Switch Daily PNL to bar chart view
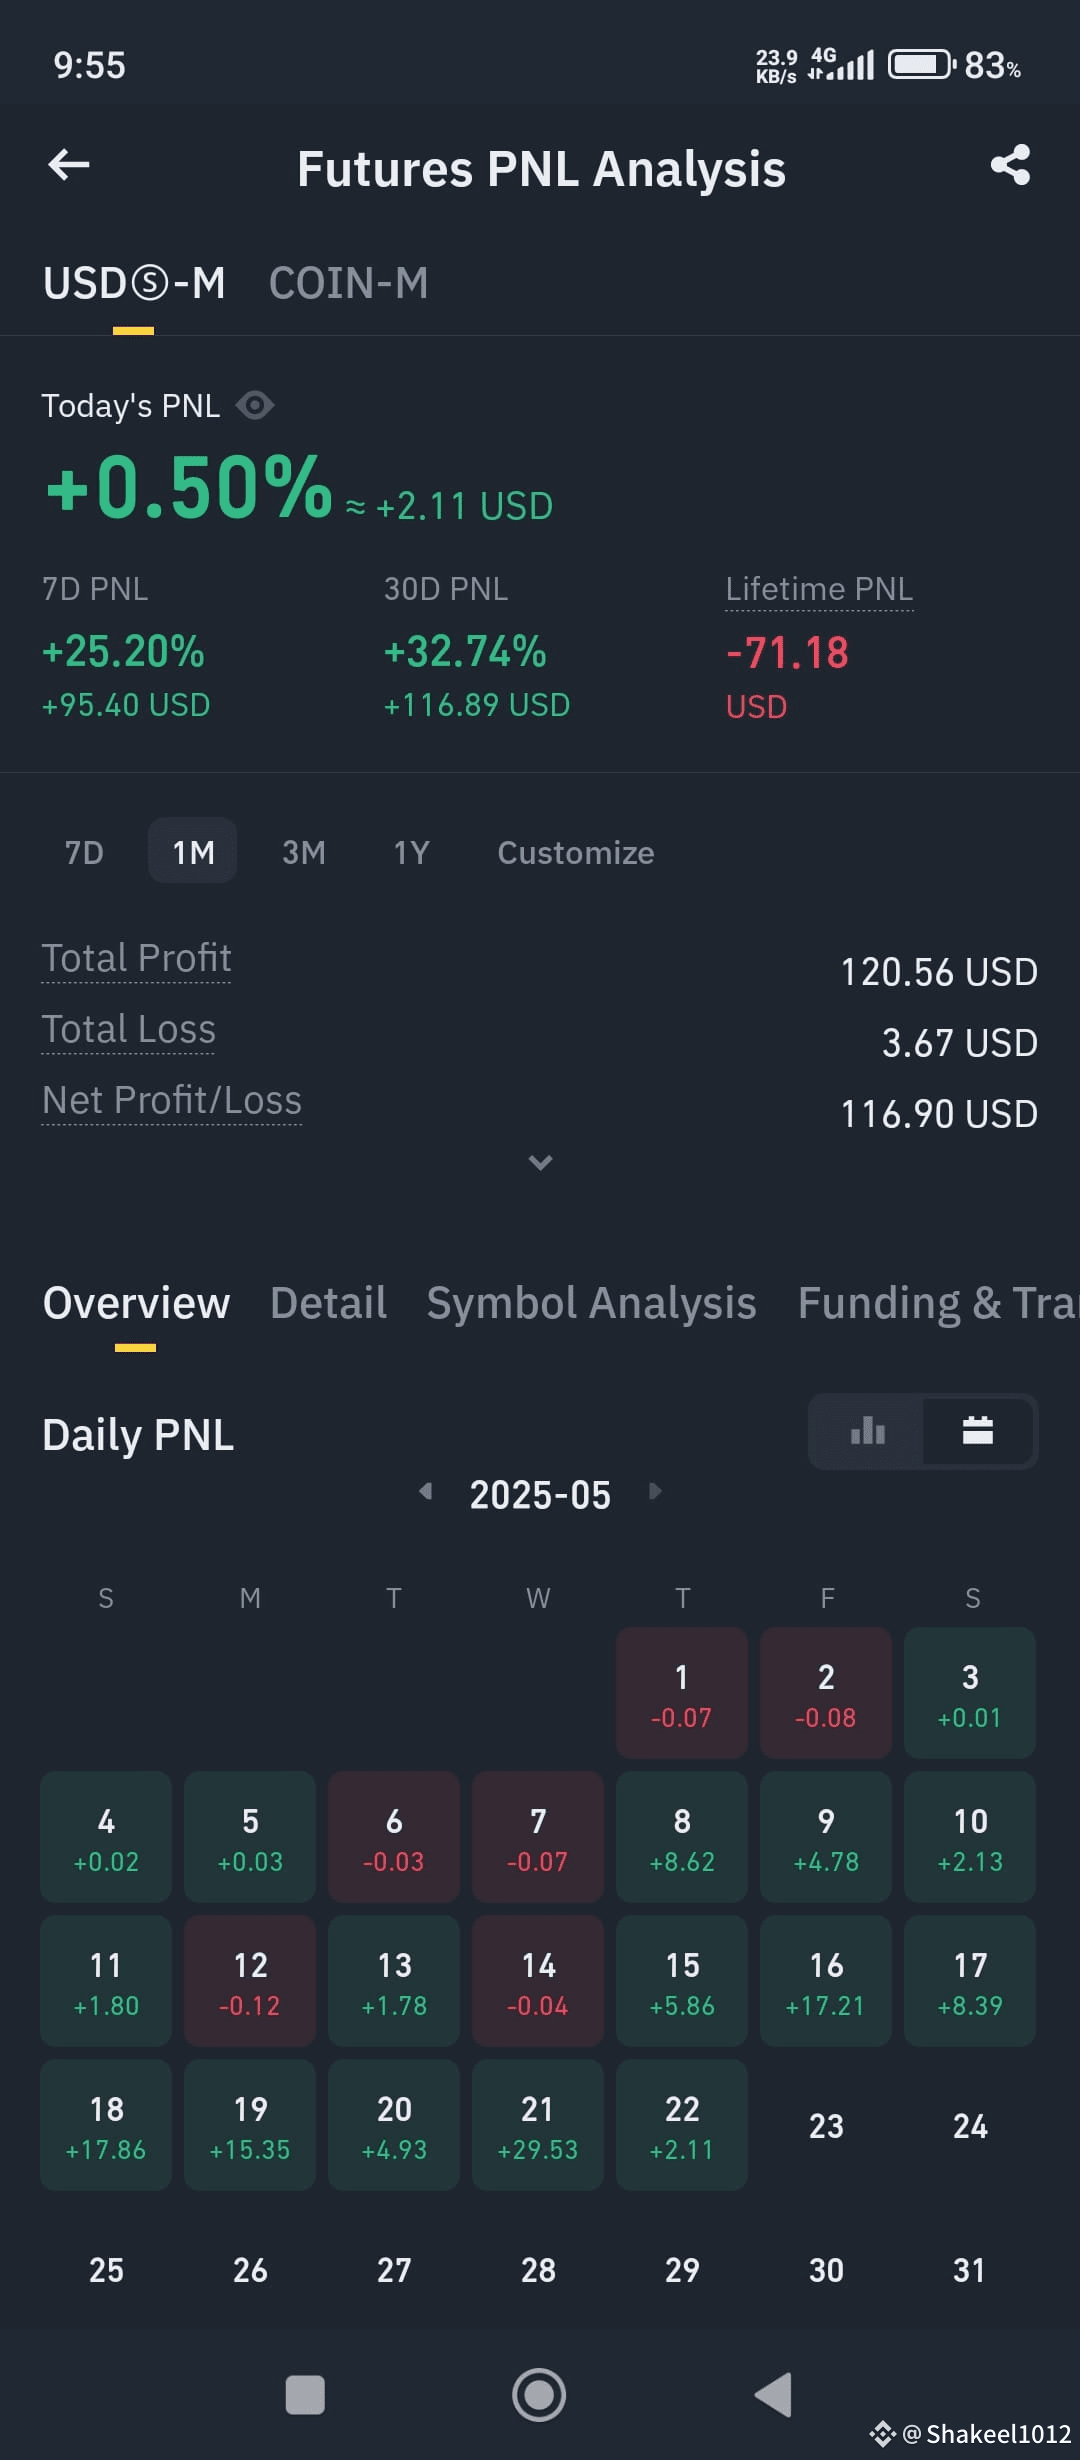The image size is (1080, 2460). click(867, 1431)
